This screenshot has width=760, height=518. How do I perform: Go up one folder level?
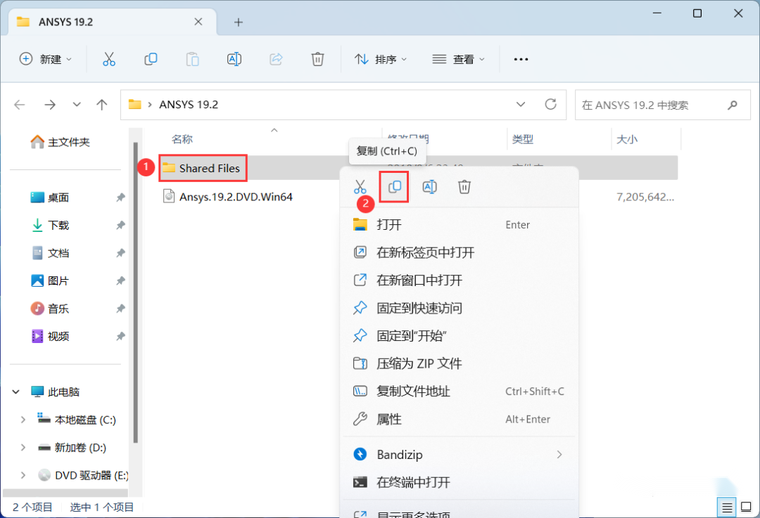(102, 105)
